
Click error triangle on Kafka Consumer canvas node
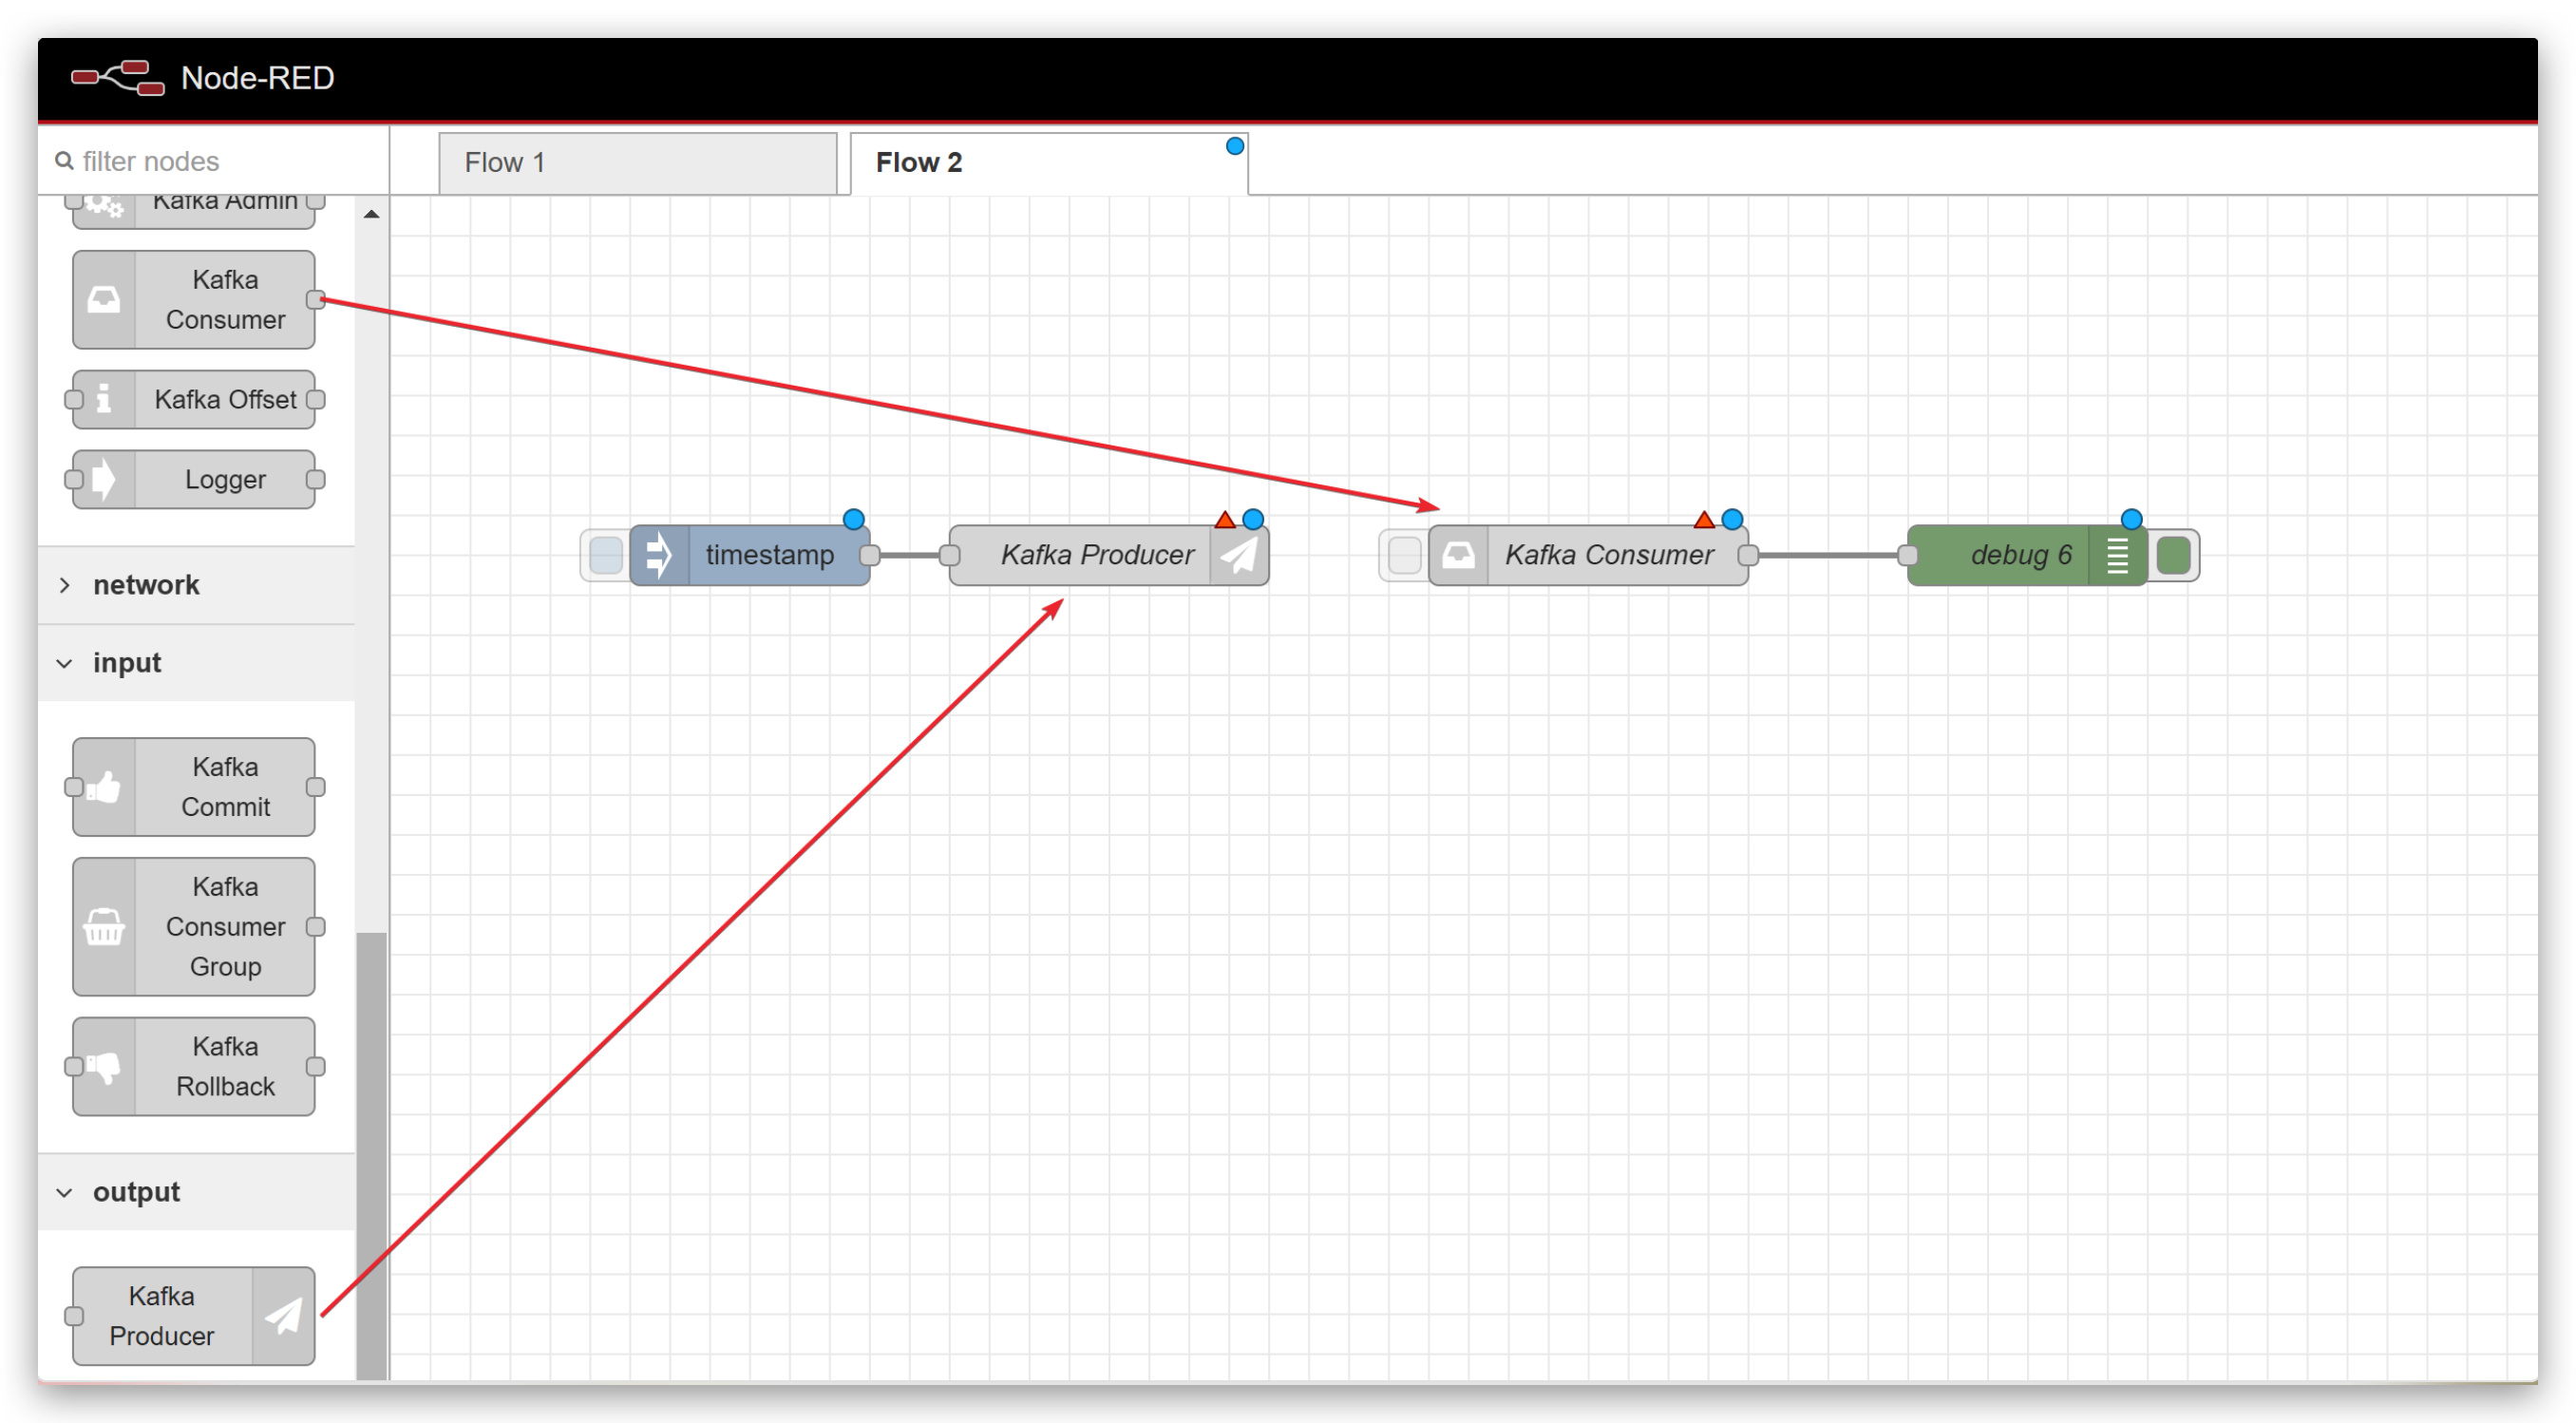tap(1704, 519)
